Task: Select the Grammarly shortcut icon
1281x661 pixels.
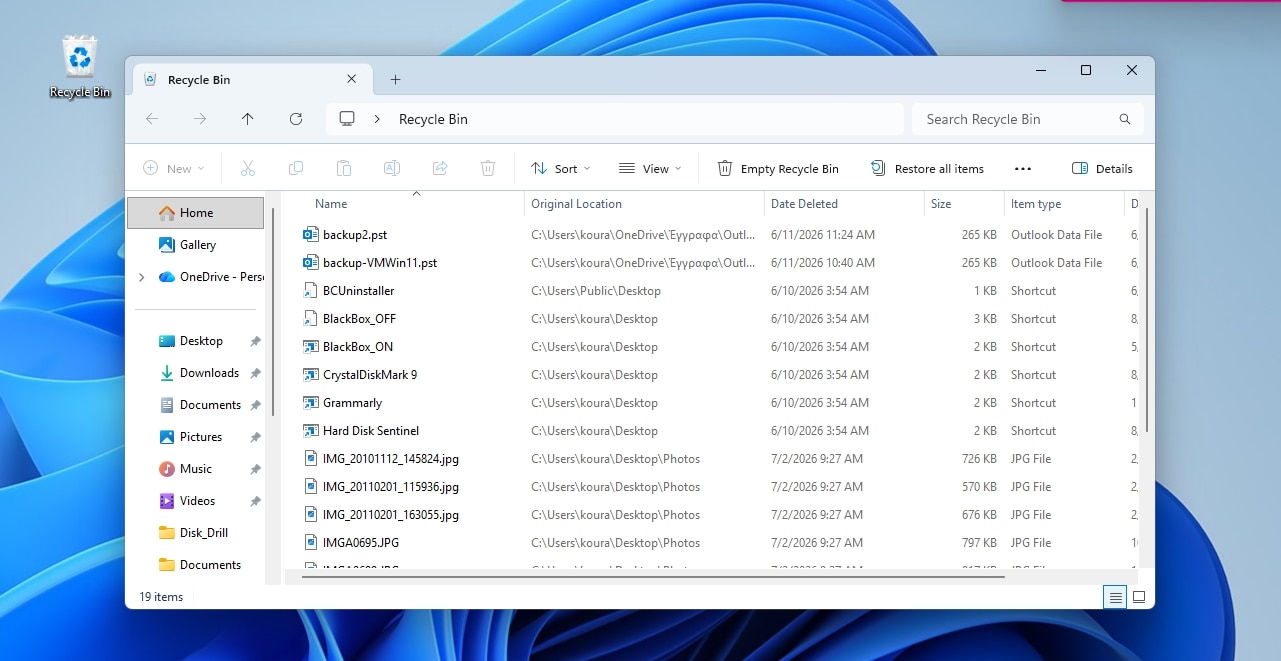Action: click(310, 403)
